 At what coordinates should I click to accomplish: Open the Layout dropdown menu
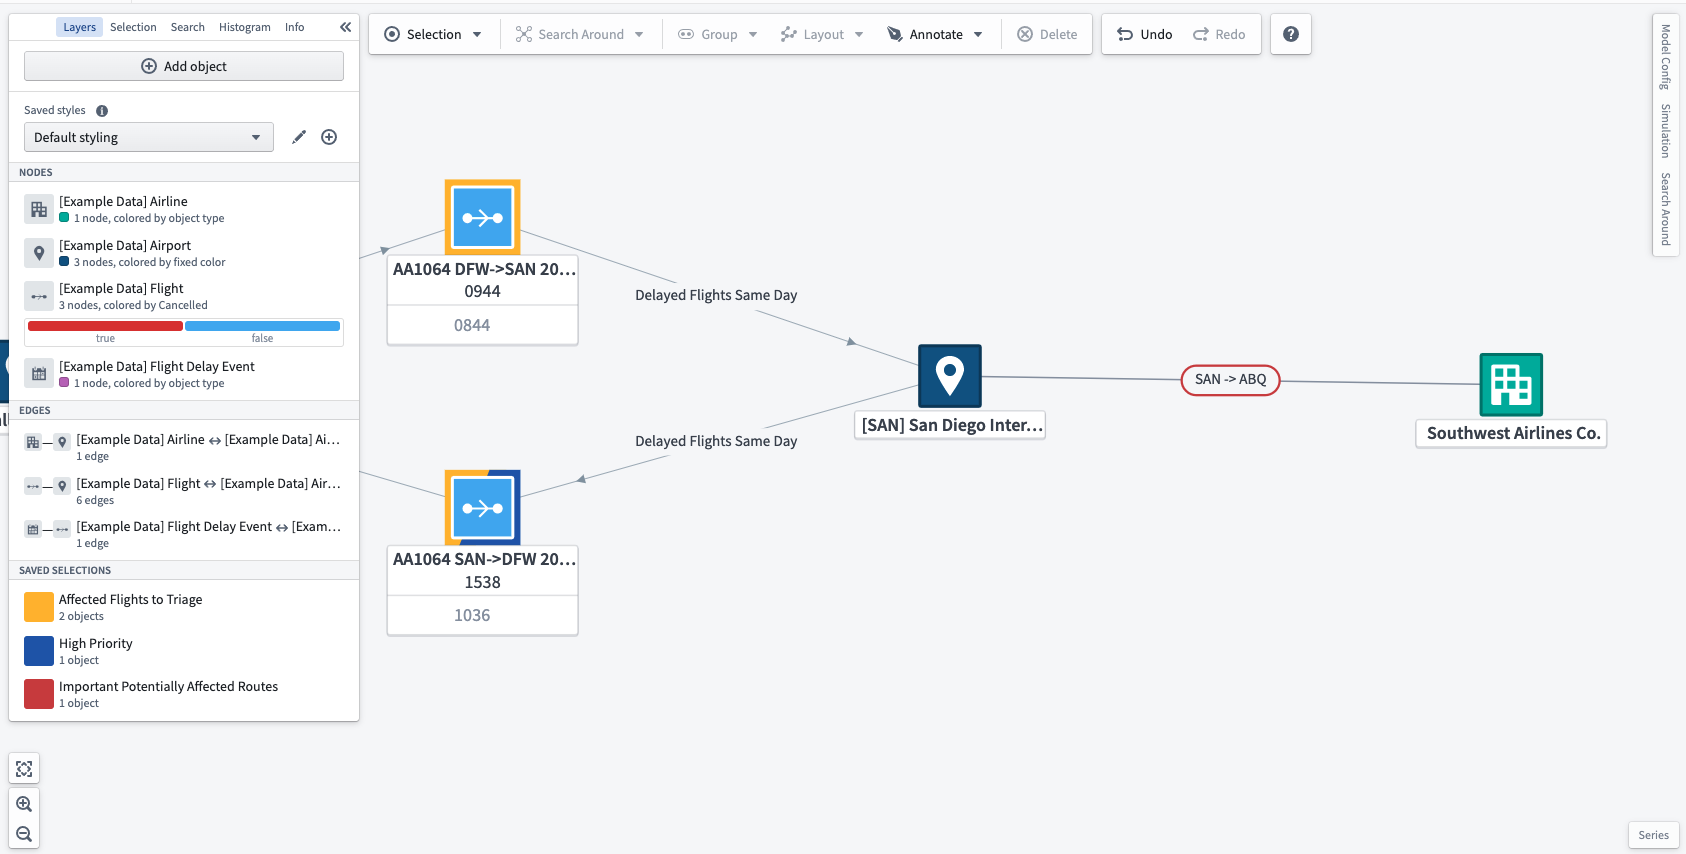pos(822,34)
